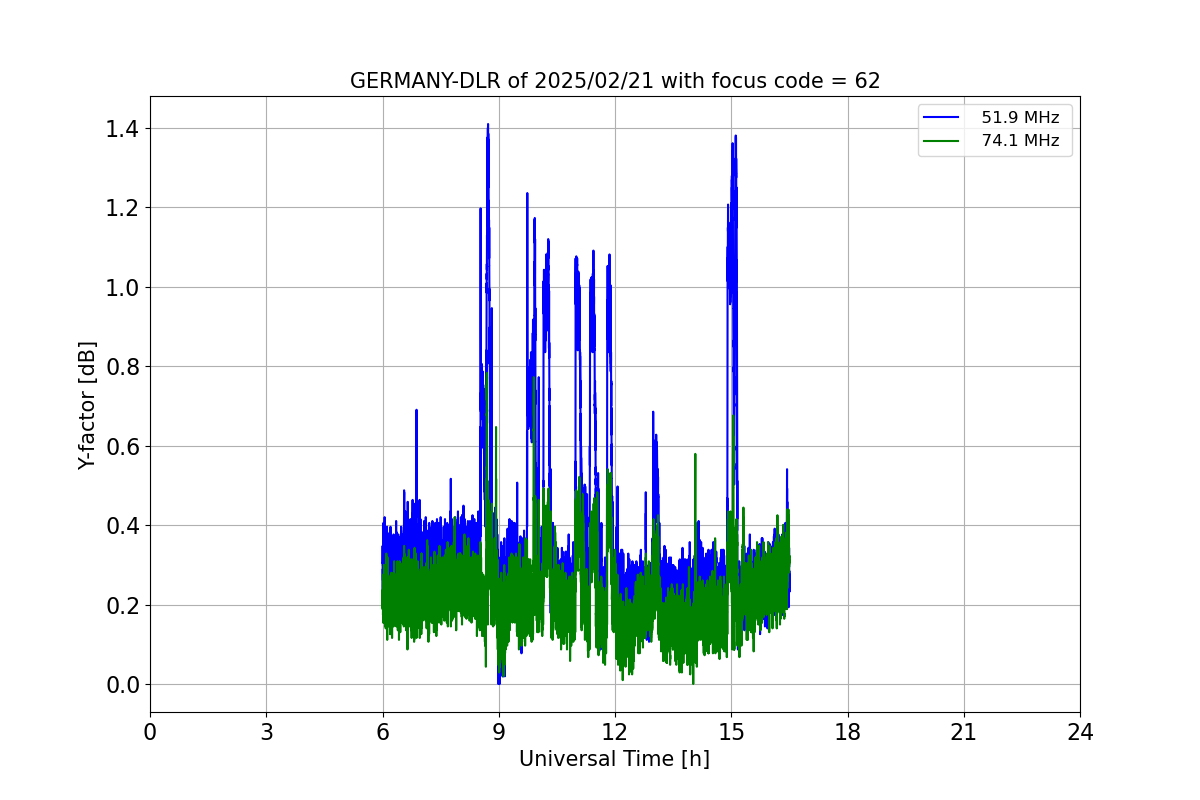Viewport: 1200px width, 800px height.
Task: Click the y-axis tick label 0.8
Action: point(122,367)
